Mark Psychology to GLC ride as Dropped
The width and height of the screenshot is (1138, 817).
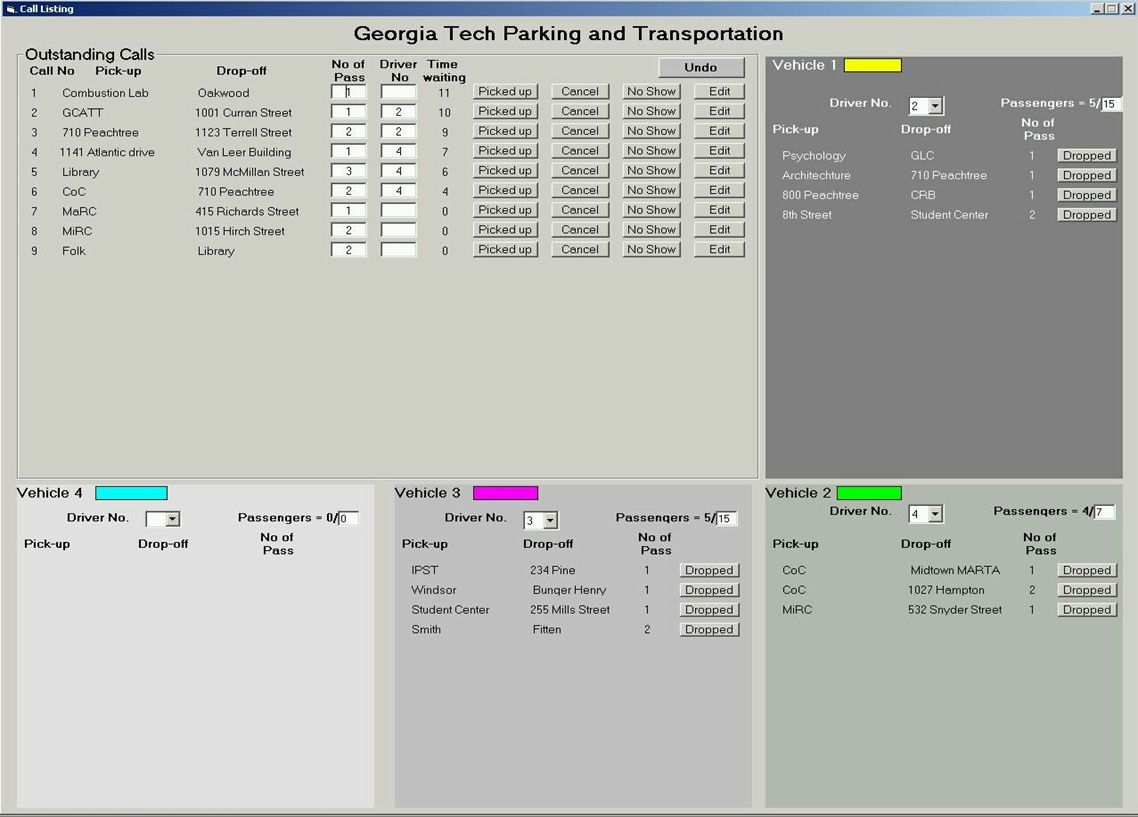click(1087, 155)
